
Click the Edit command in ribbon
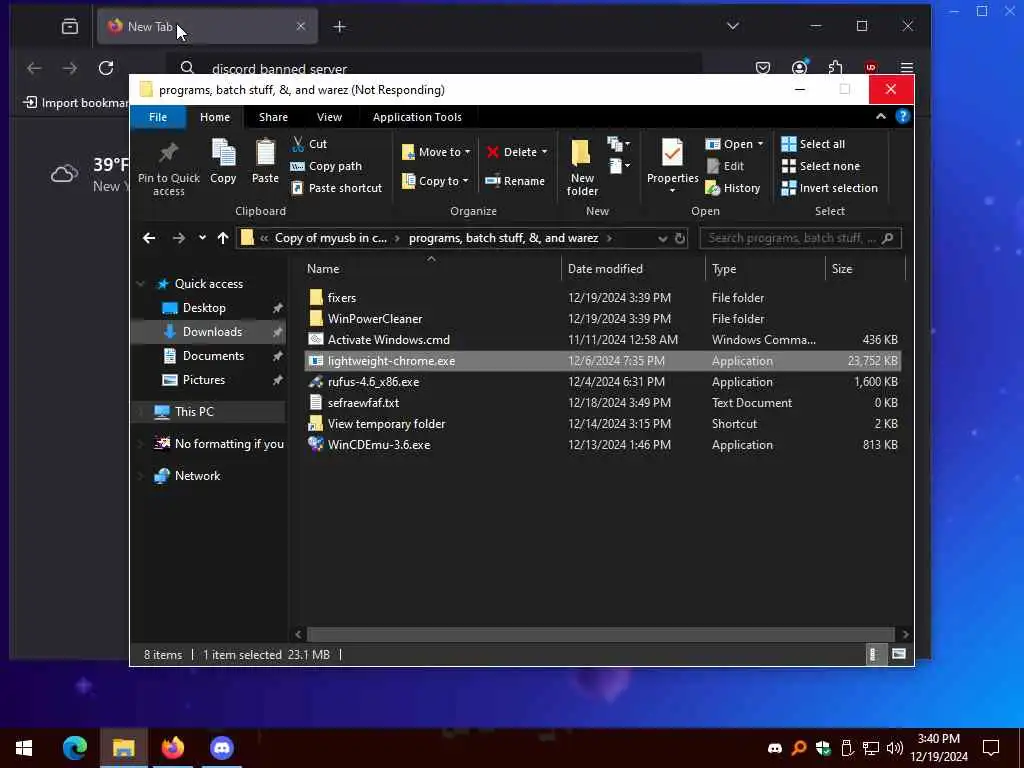coord(725,166)
